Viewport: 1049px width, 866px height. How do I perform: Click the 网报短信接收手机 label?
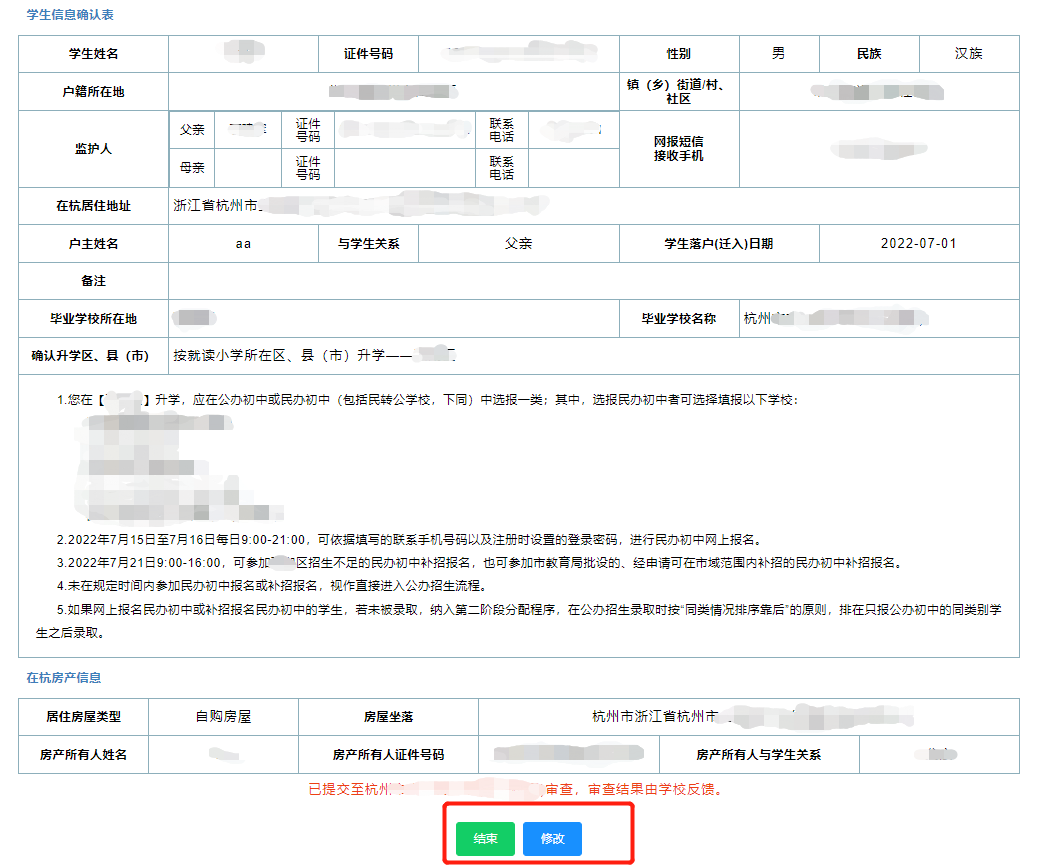pyautogui.click(x=678, y=149)
